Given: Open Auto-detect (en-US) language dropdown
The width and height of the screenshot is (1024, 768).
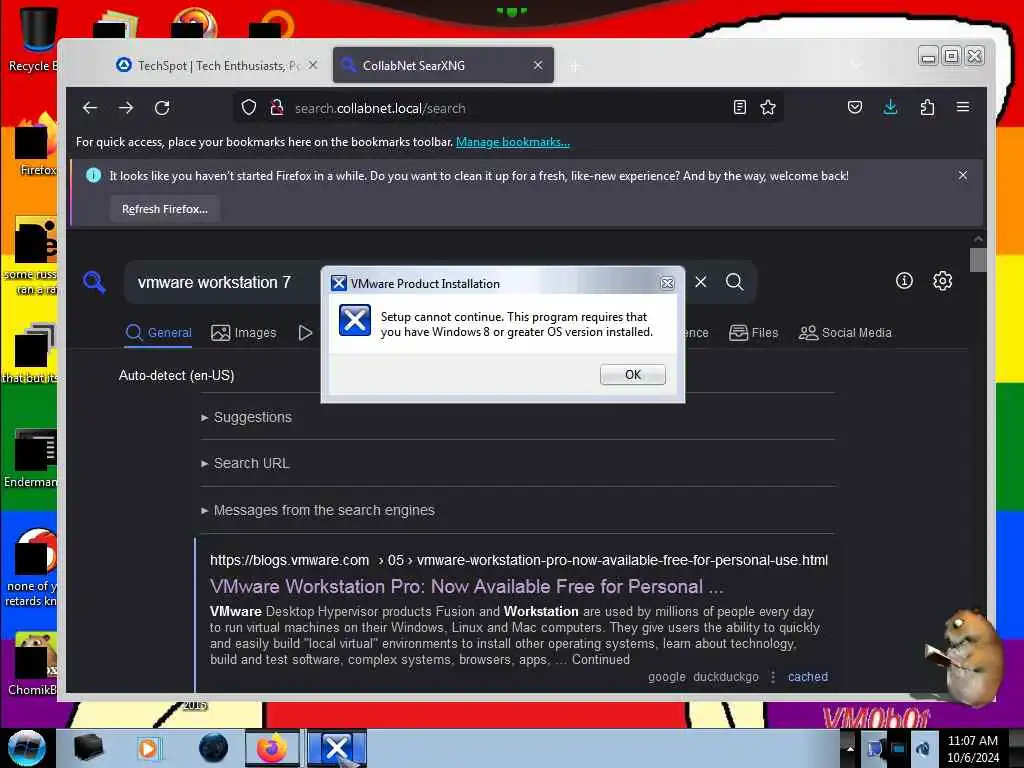Looking at the screenshot, I should pos(176,376).
